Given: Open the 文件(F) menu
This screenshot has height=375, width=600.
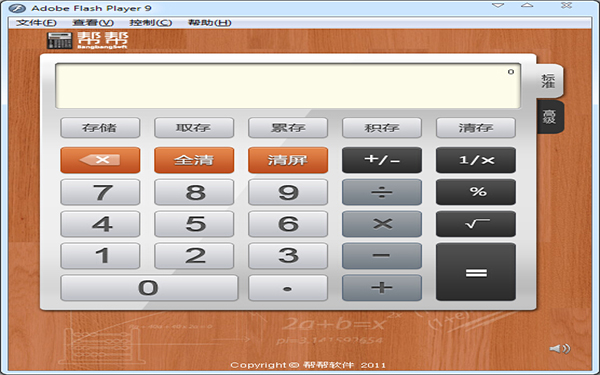Looking at the screenshot, I should pyautogui.click(x=36, y=23).
